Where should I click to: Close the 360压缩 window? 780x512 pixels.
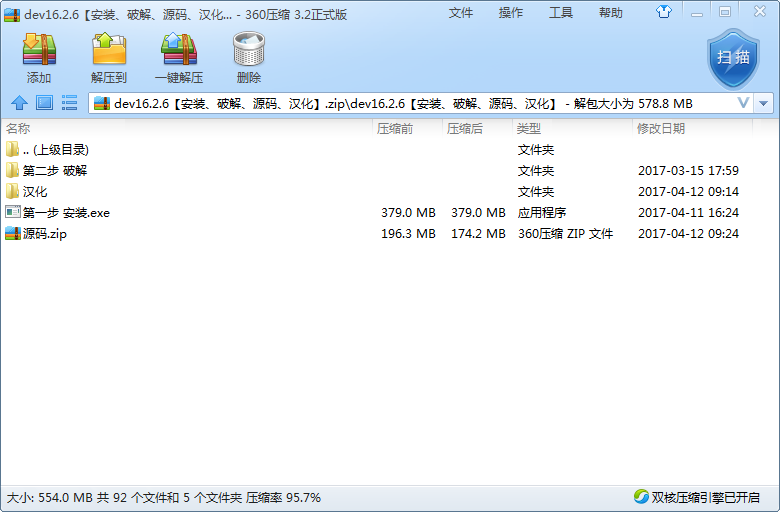(x=760, y=11)
